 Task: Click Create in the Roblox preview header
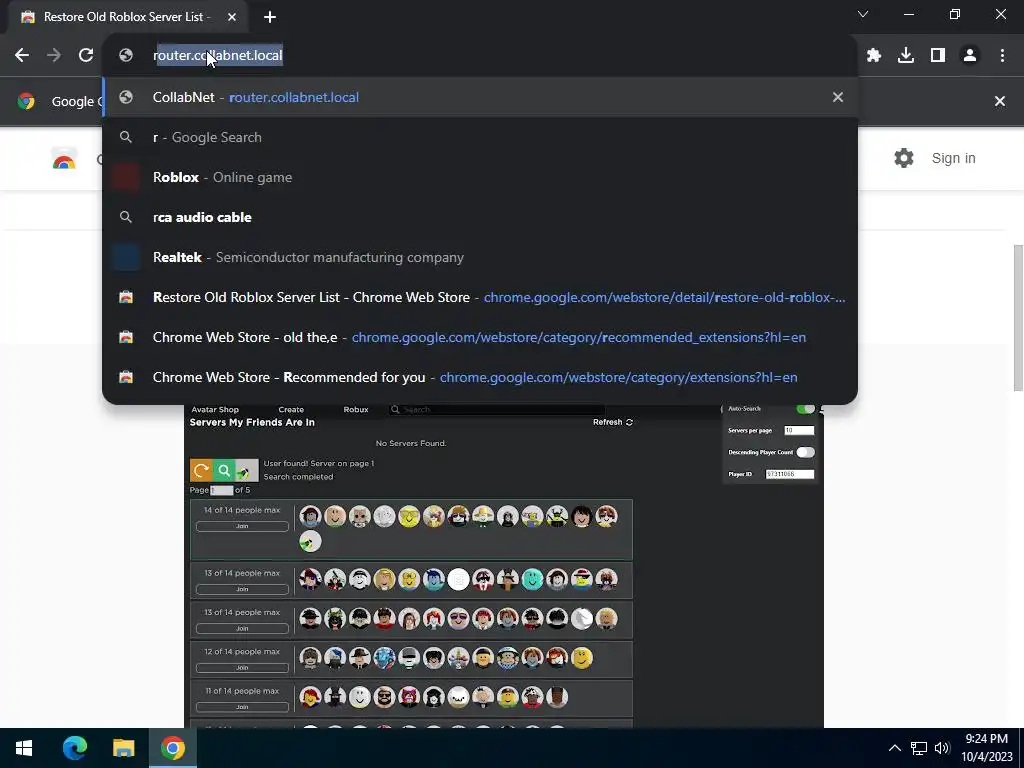click(x=291, y=409)
